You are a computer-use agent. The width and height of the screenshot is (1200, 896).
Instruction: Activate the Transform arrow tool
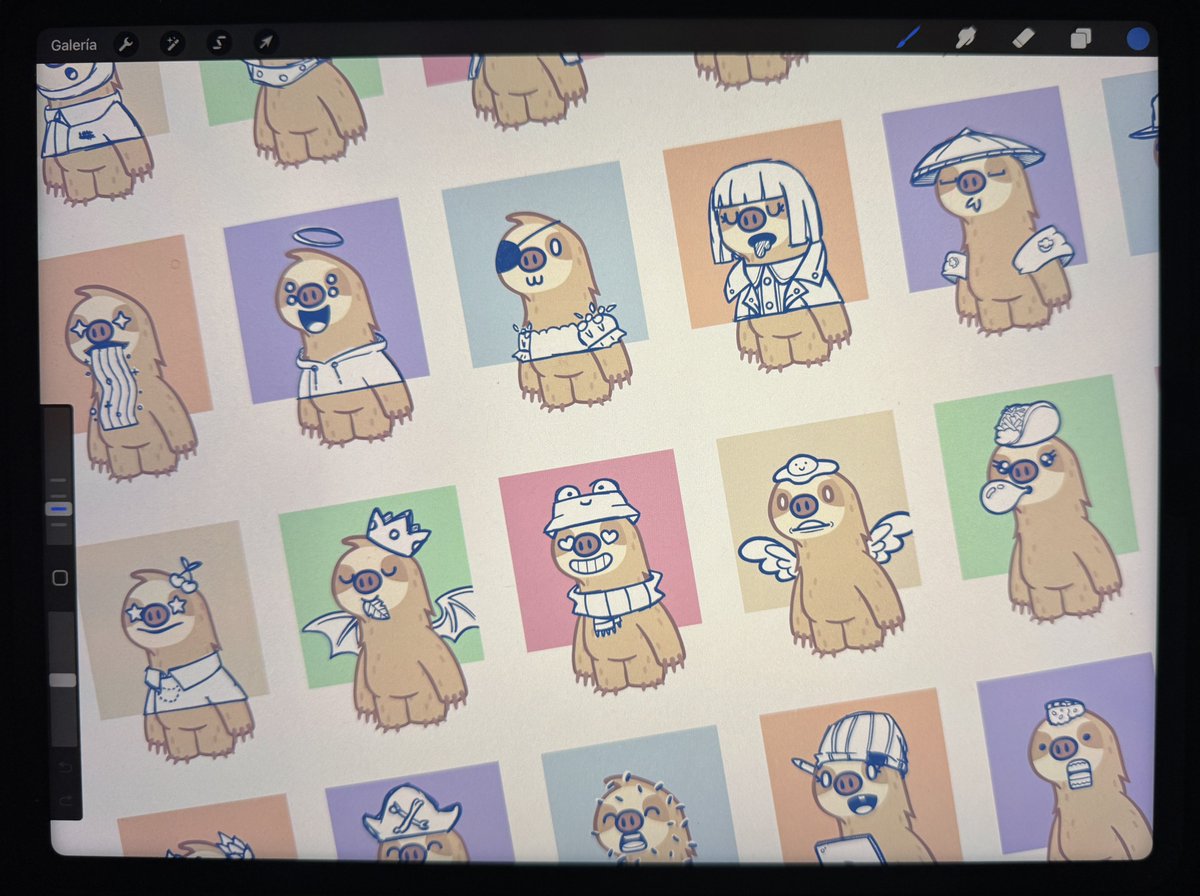(266, 42)
